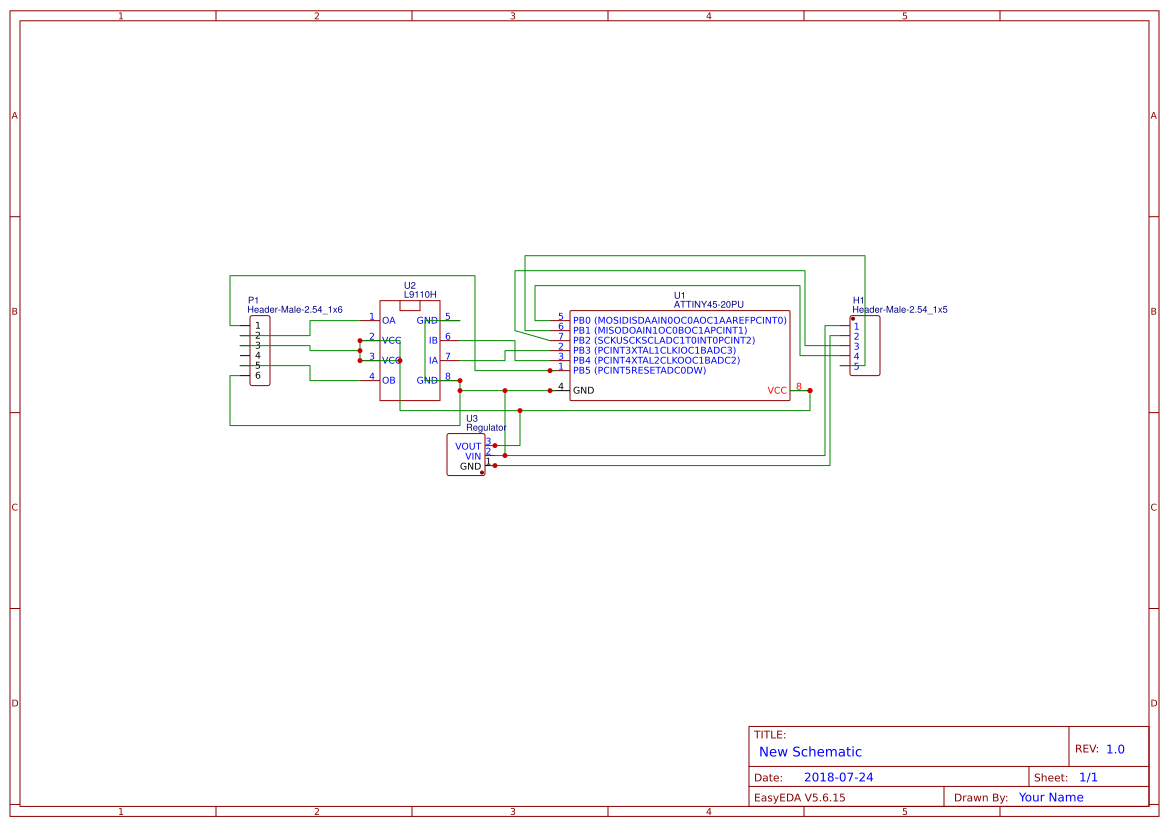Click the PB5 RESET pin label

tap(639, 371)
